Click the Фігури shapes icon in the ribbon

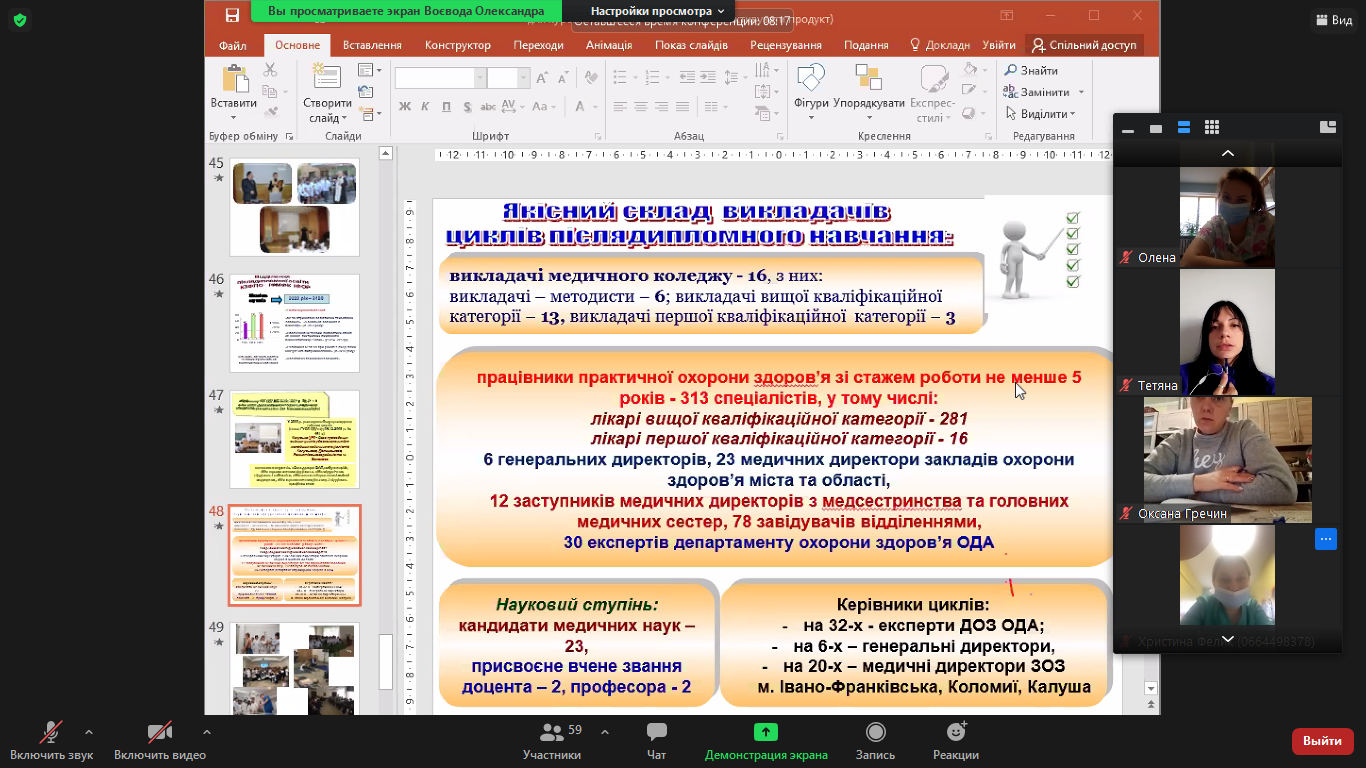click(810, 79)
